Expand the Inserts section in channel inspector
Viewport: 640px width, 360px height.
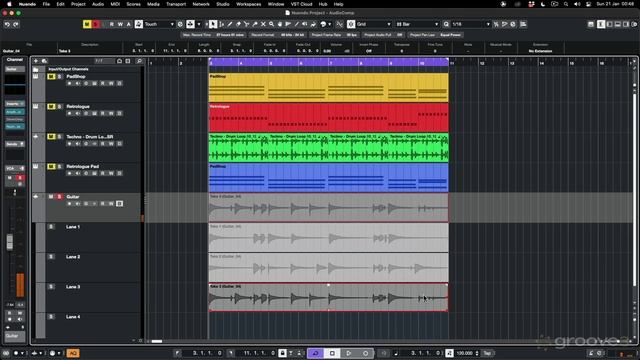click(15, 104)
